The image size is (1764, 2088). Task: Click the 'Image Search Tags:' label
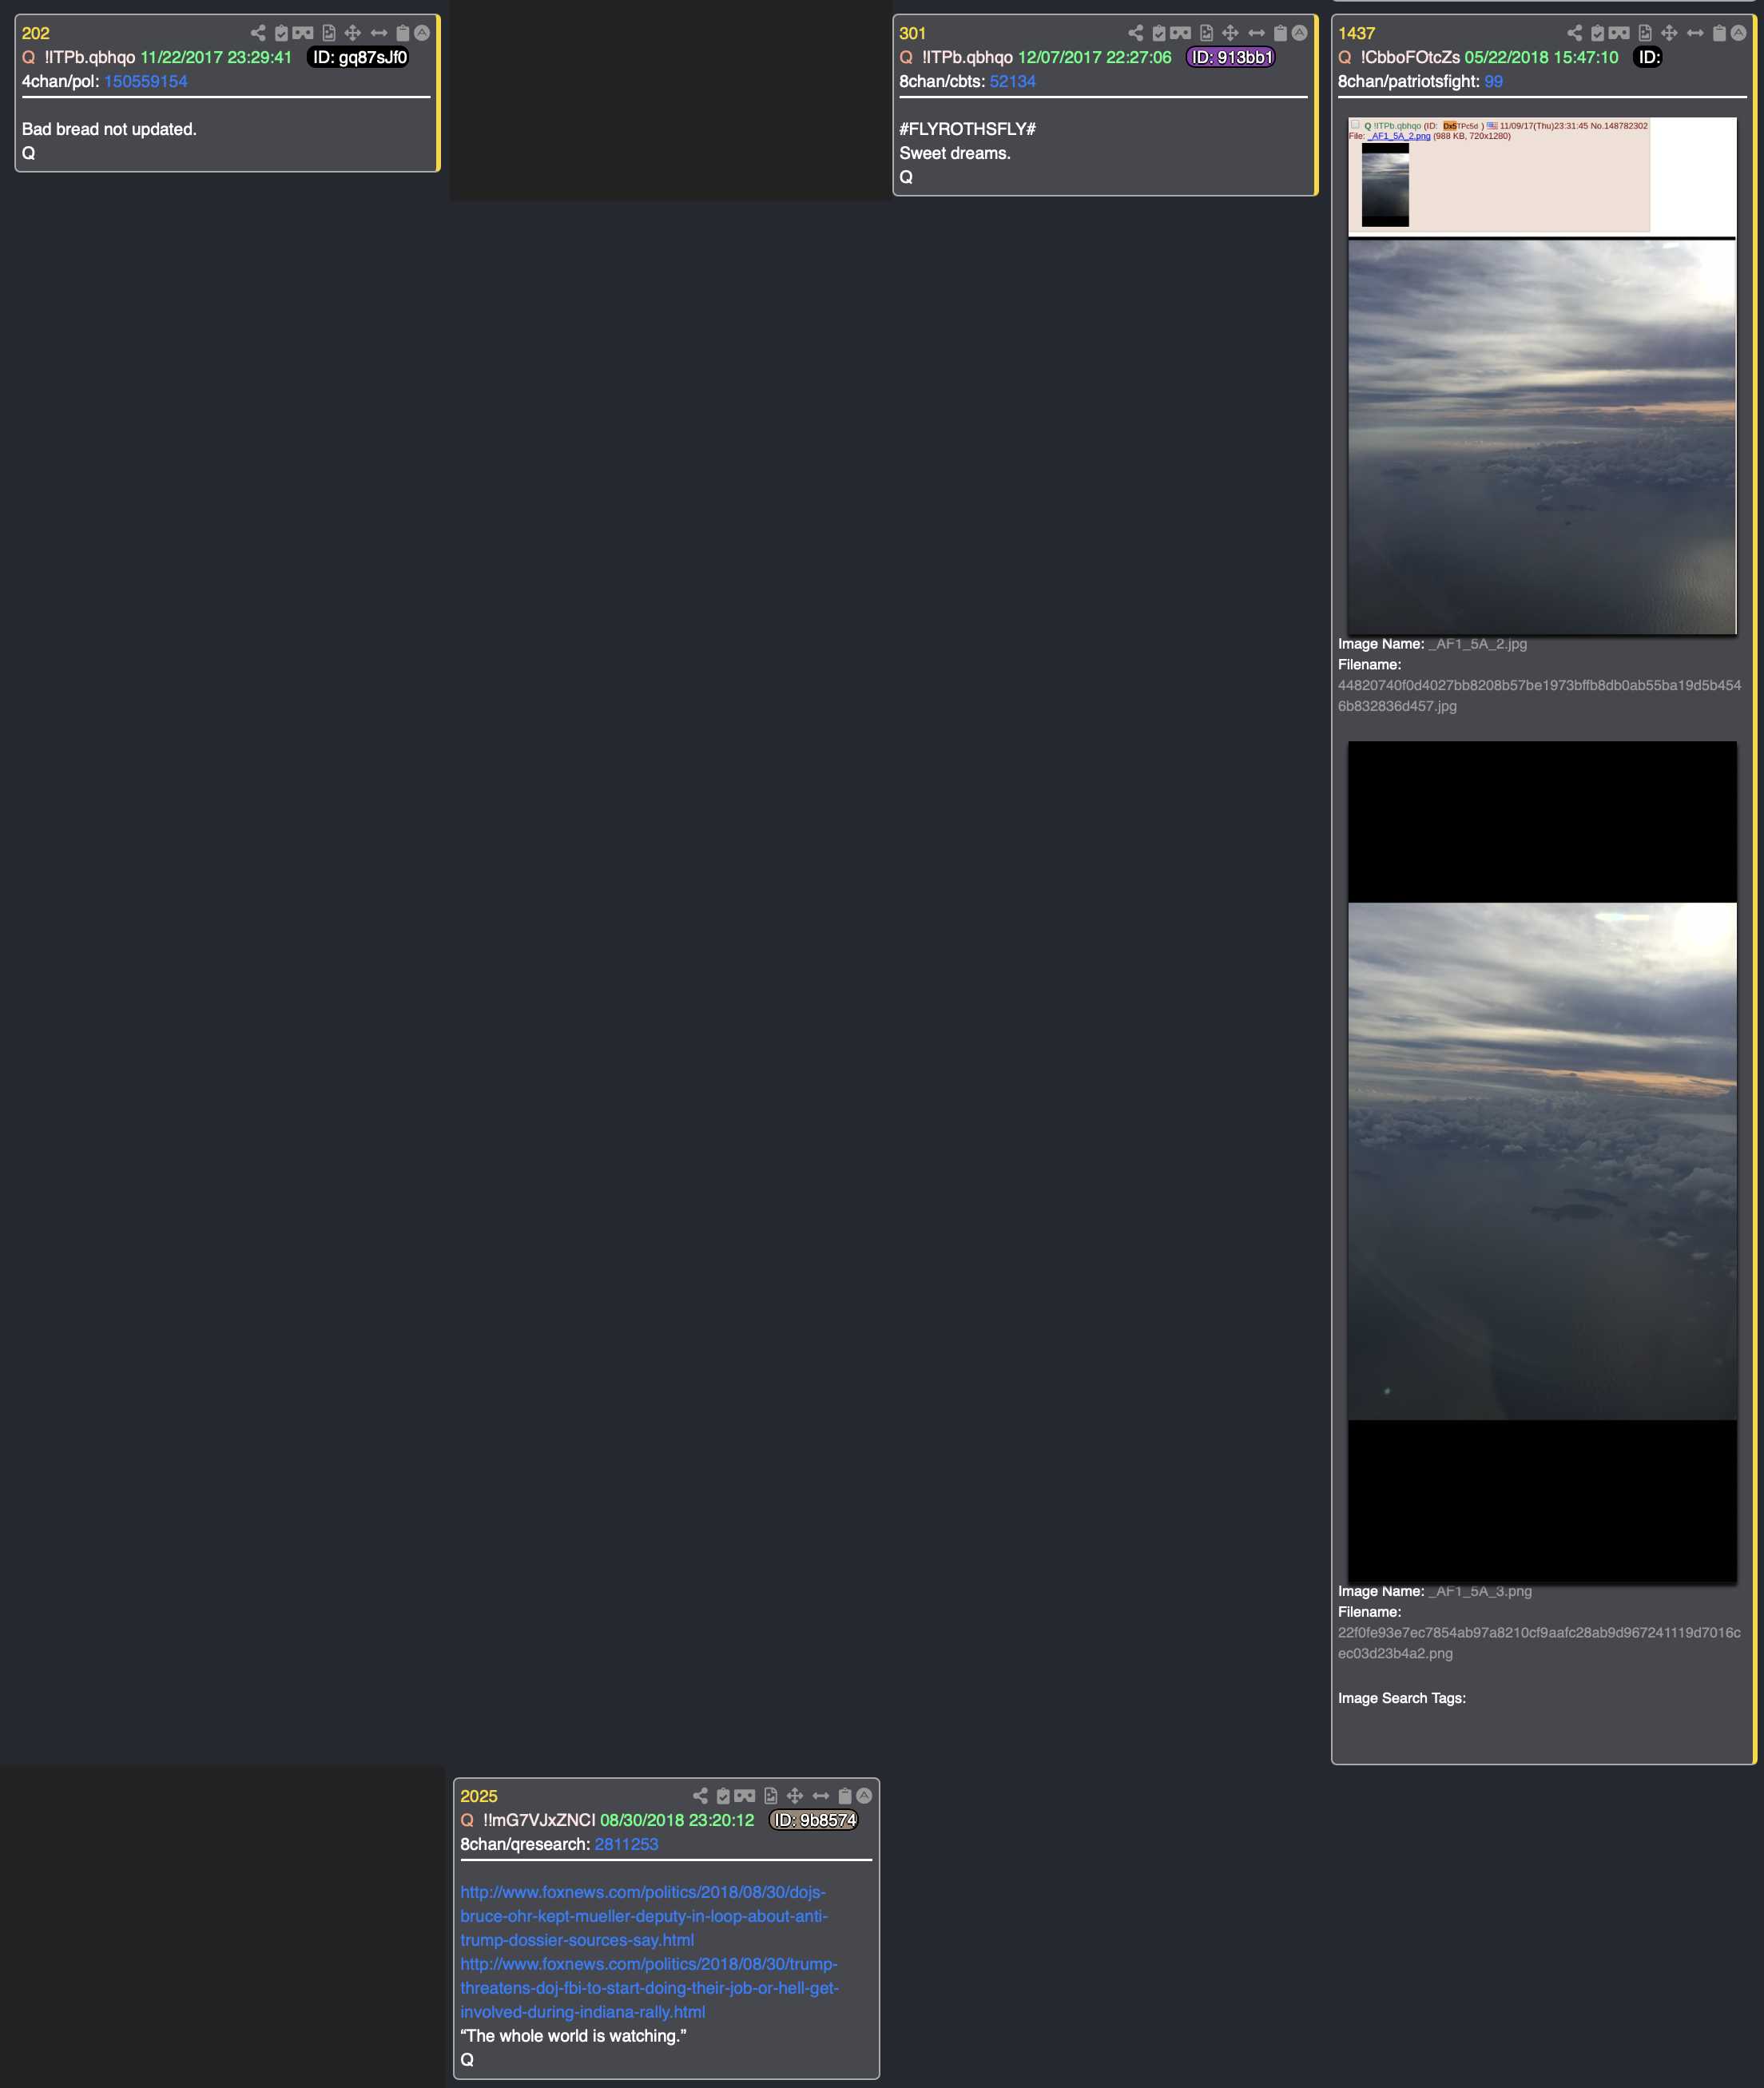[1402, 1698]
